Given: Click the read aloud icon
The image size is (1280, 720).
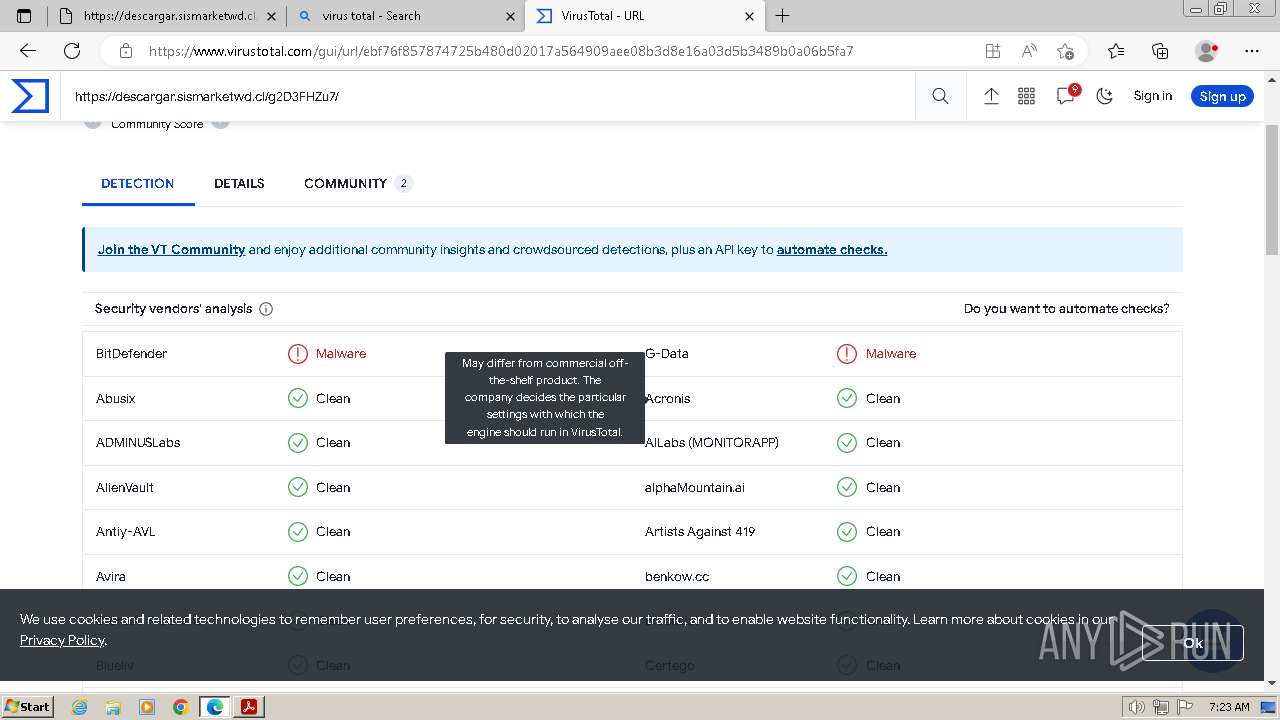Looking at the screenshot, I should [1029, 51].
